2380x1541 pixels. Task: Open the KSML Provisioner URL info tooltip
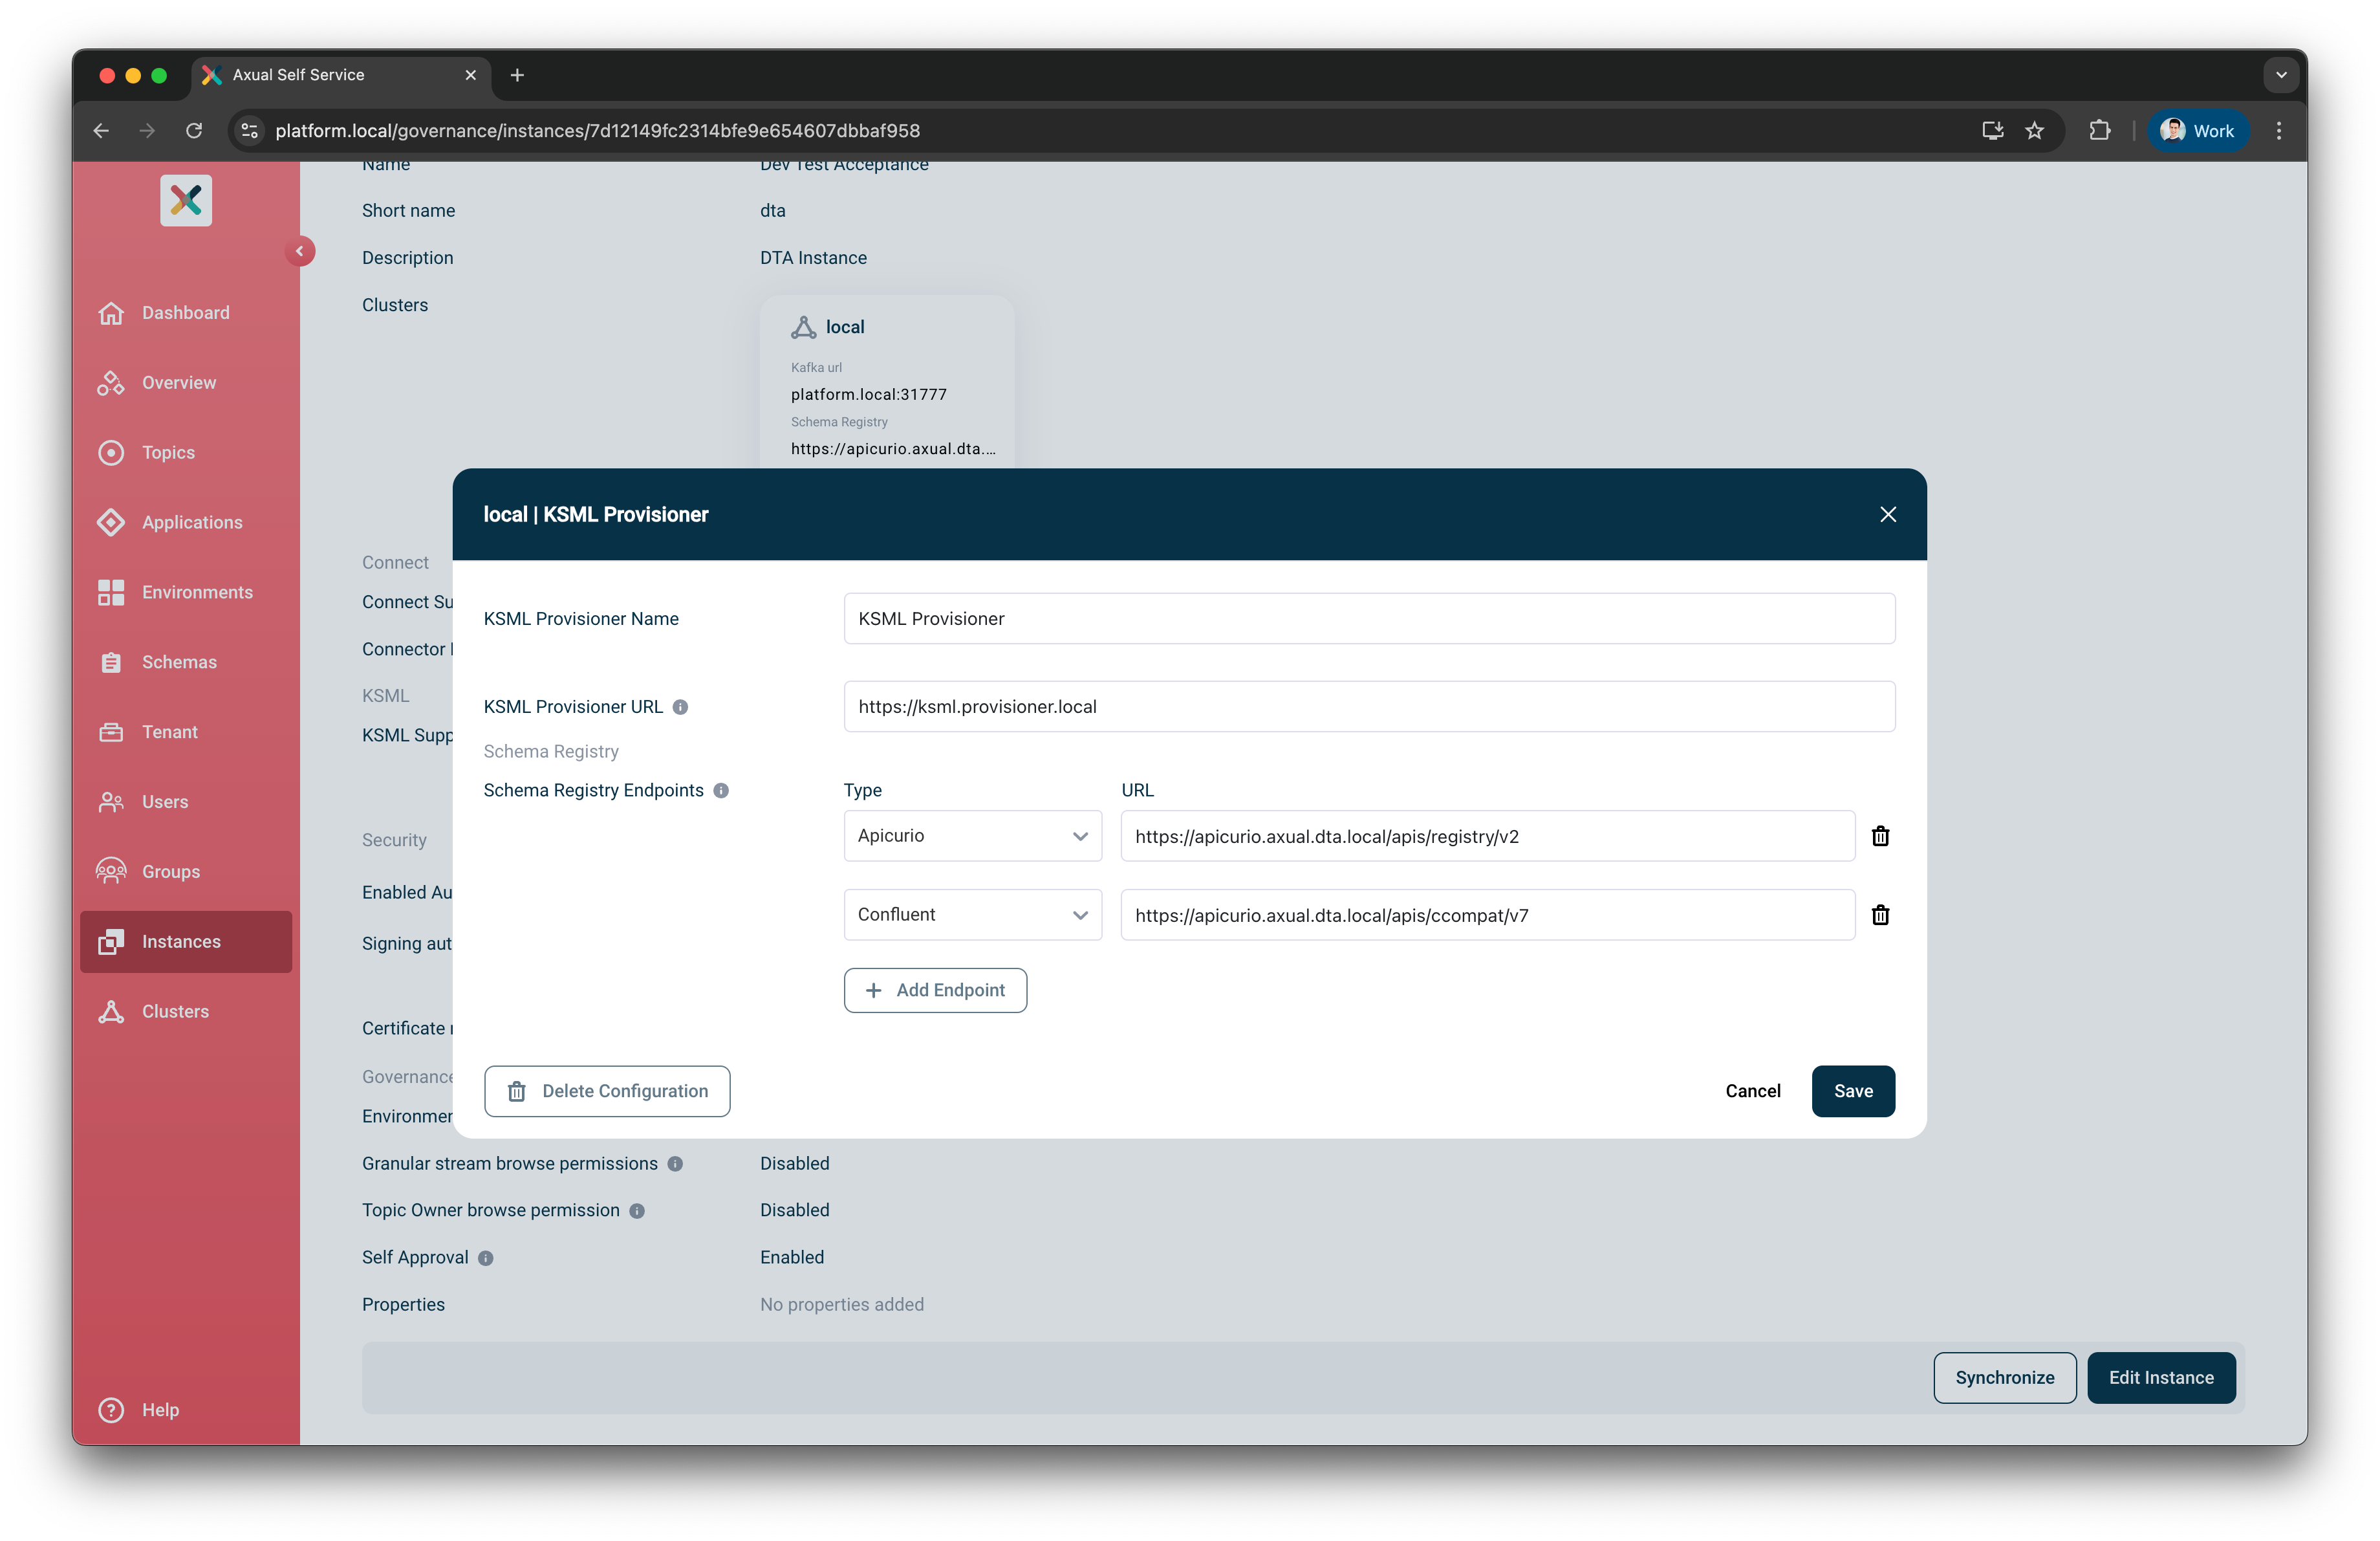click(680, 707)
